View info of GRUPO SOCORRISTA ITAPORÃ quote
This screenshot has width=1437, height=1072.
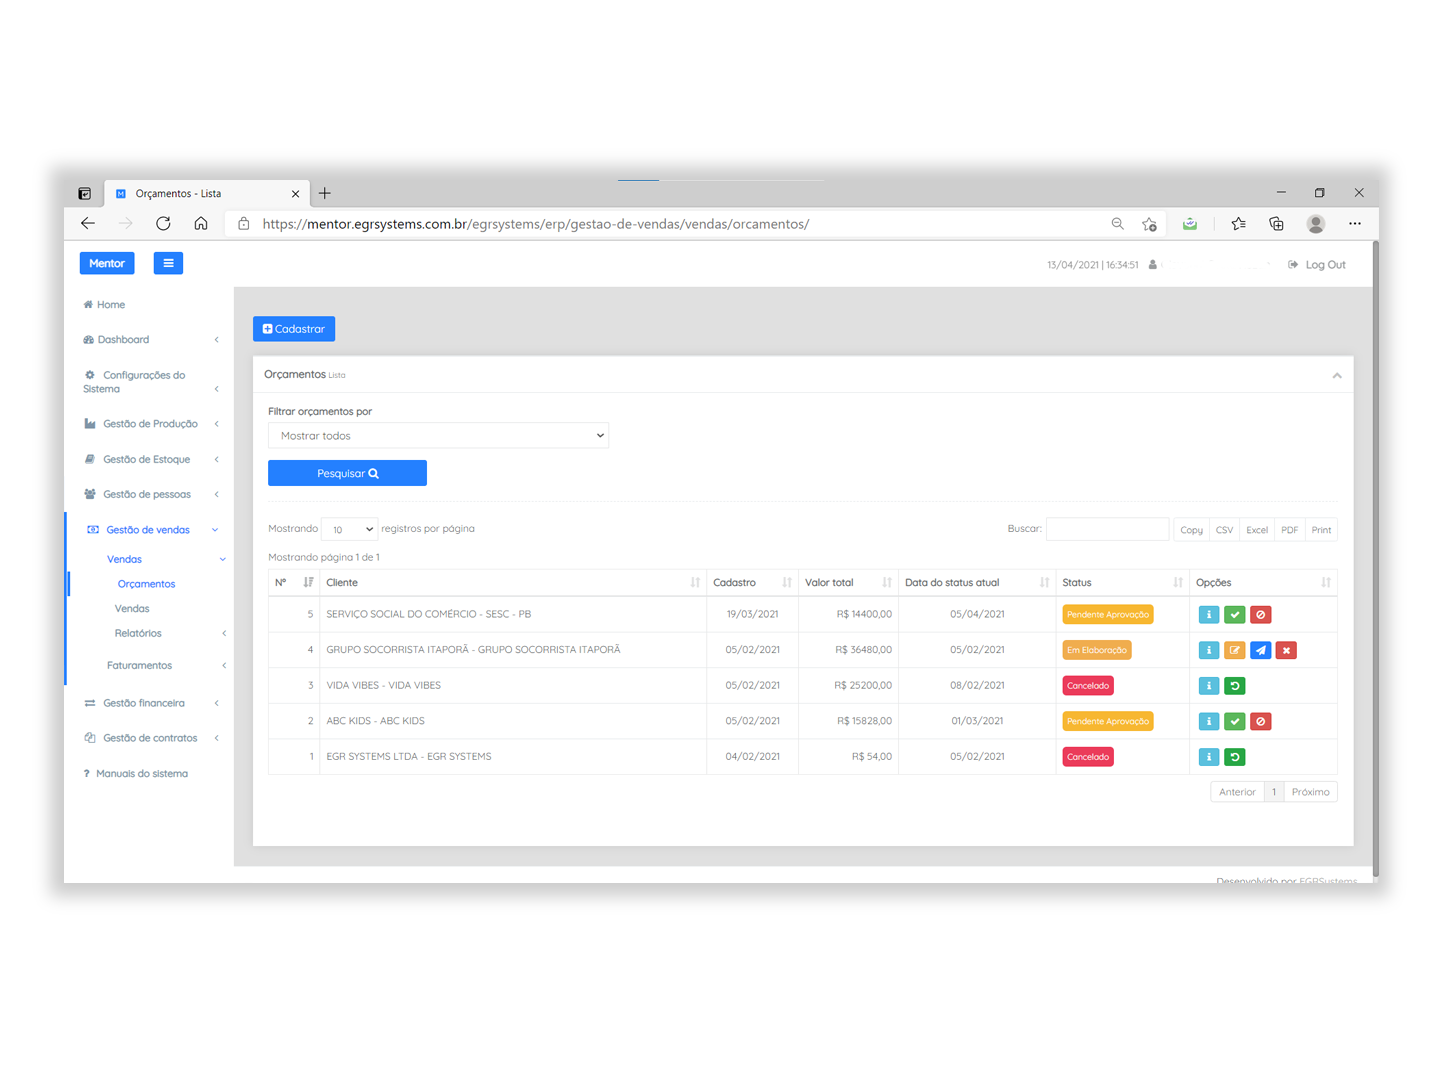[1208, 650]
